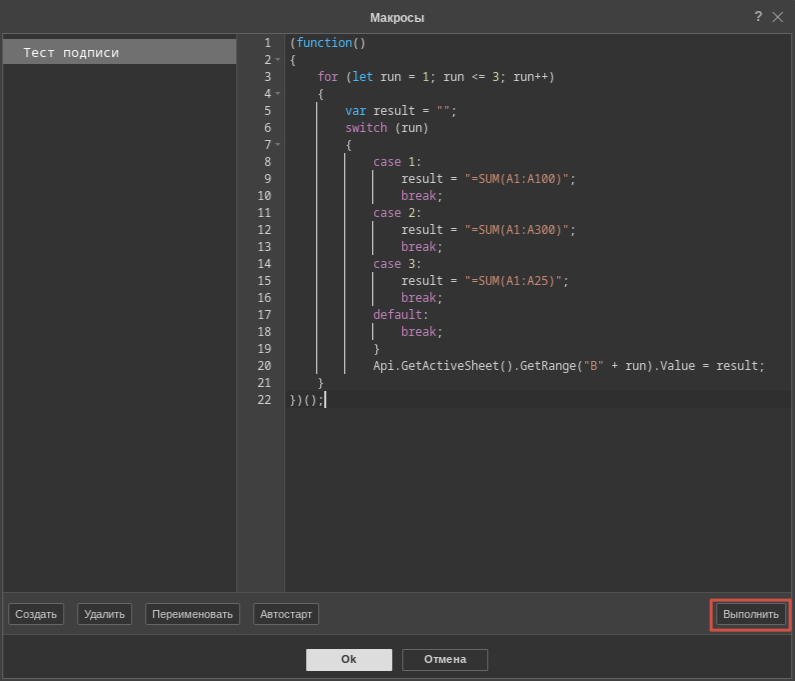Click the switch keyword on line 6

tap(366, 128)
